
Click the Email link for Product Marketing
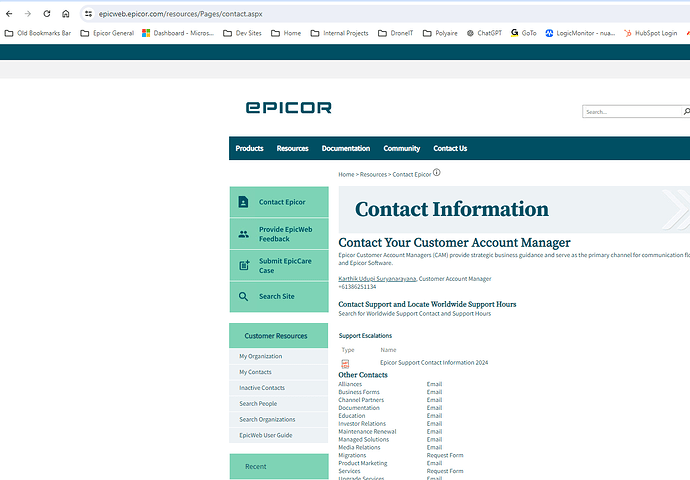tap(434, 463)
